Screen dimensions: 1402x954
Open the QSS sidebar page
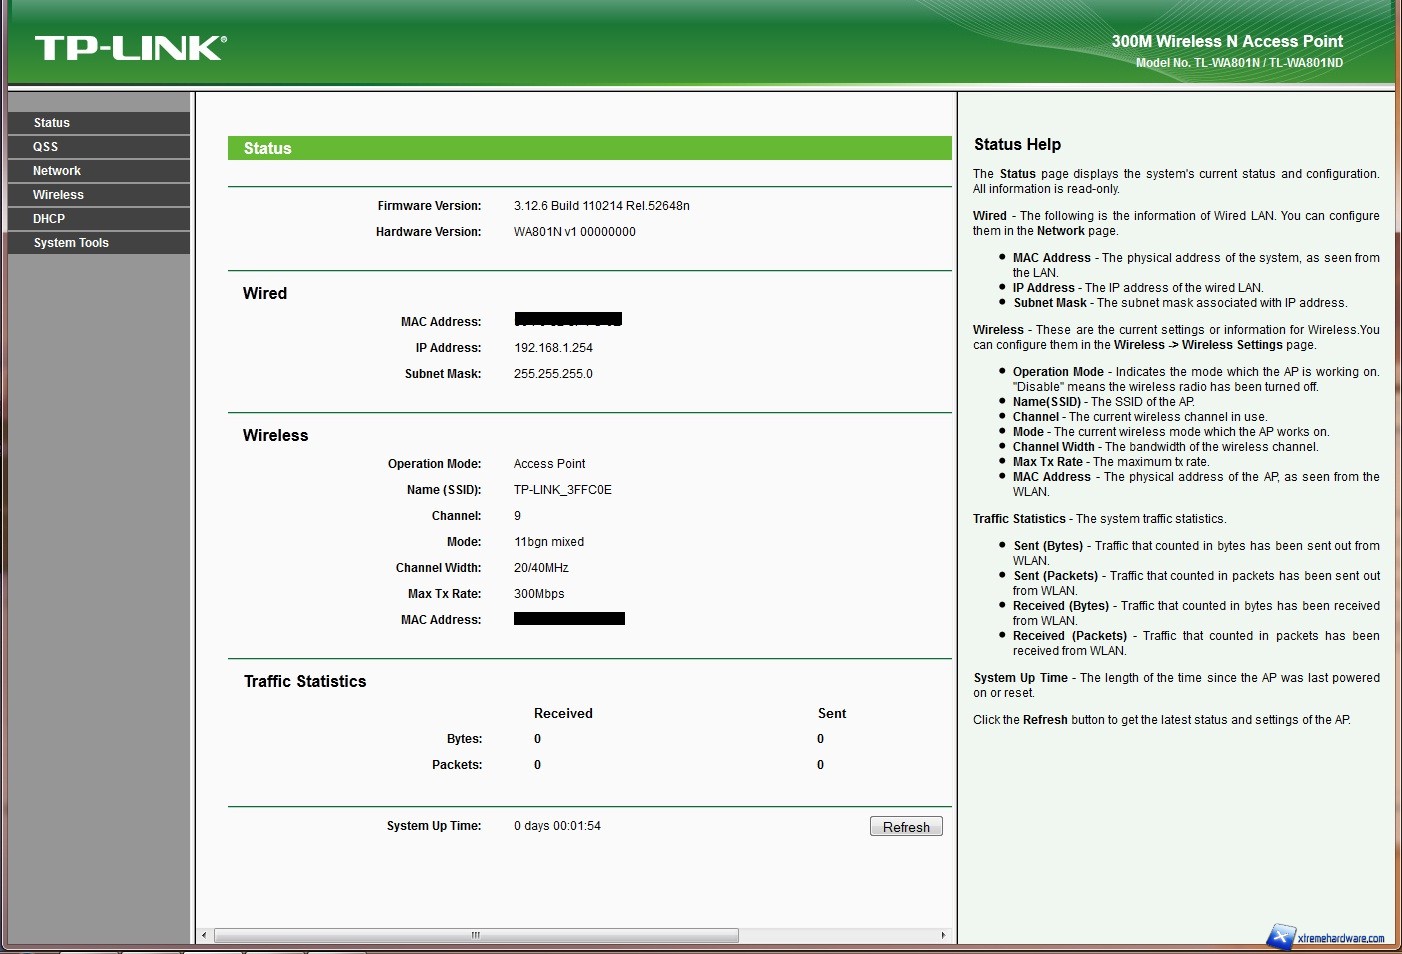(x=46, y=147)
